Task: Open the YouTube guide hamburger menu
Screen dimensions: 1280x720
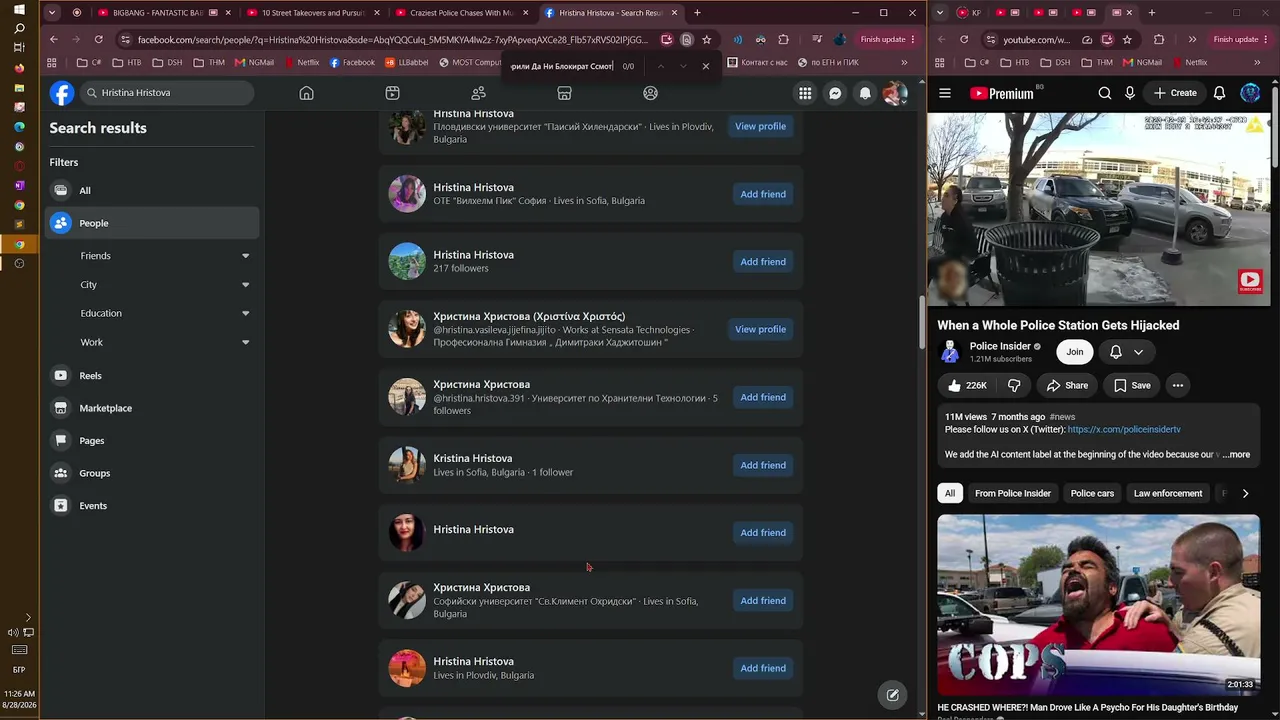Action: [945, 93]
